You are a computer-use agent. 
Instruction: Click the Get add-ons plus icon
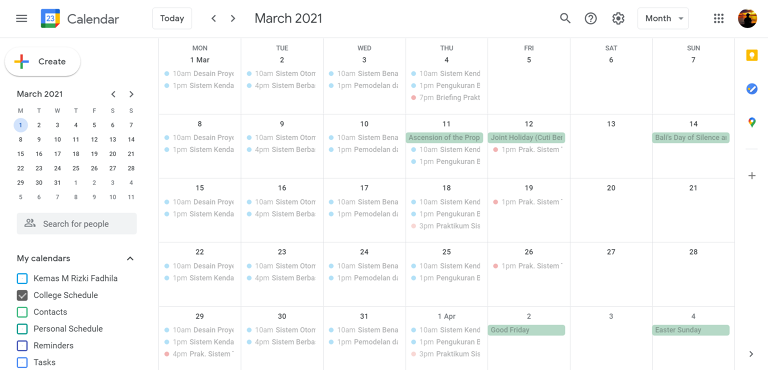(x=752, y=175)
